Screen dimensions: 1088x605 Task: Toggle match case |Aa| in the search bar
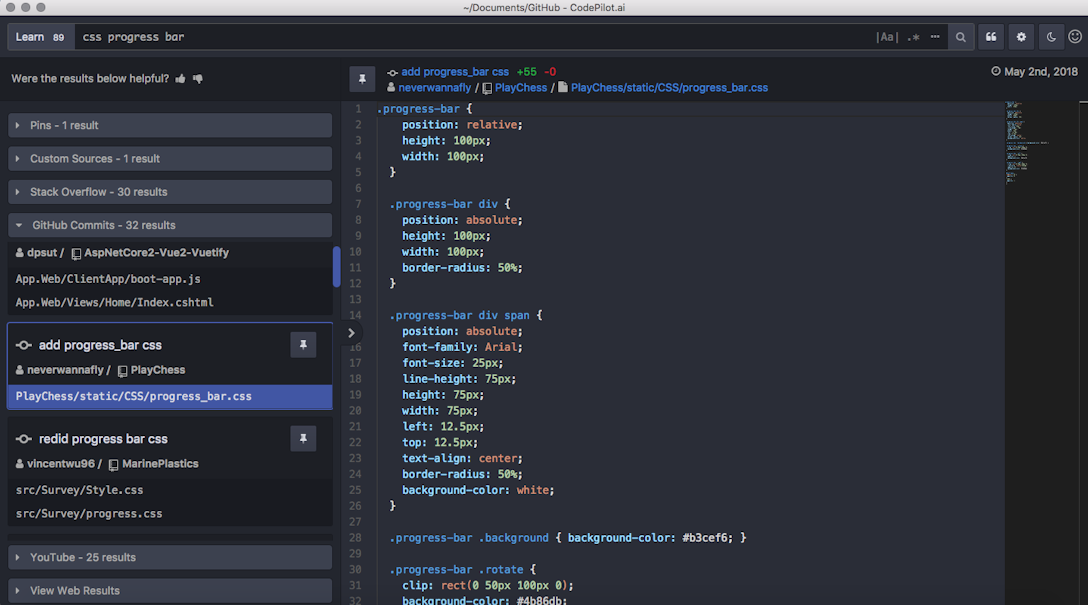pyautogui.click(x=886, y=36)
